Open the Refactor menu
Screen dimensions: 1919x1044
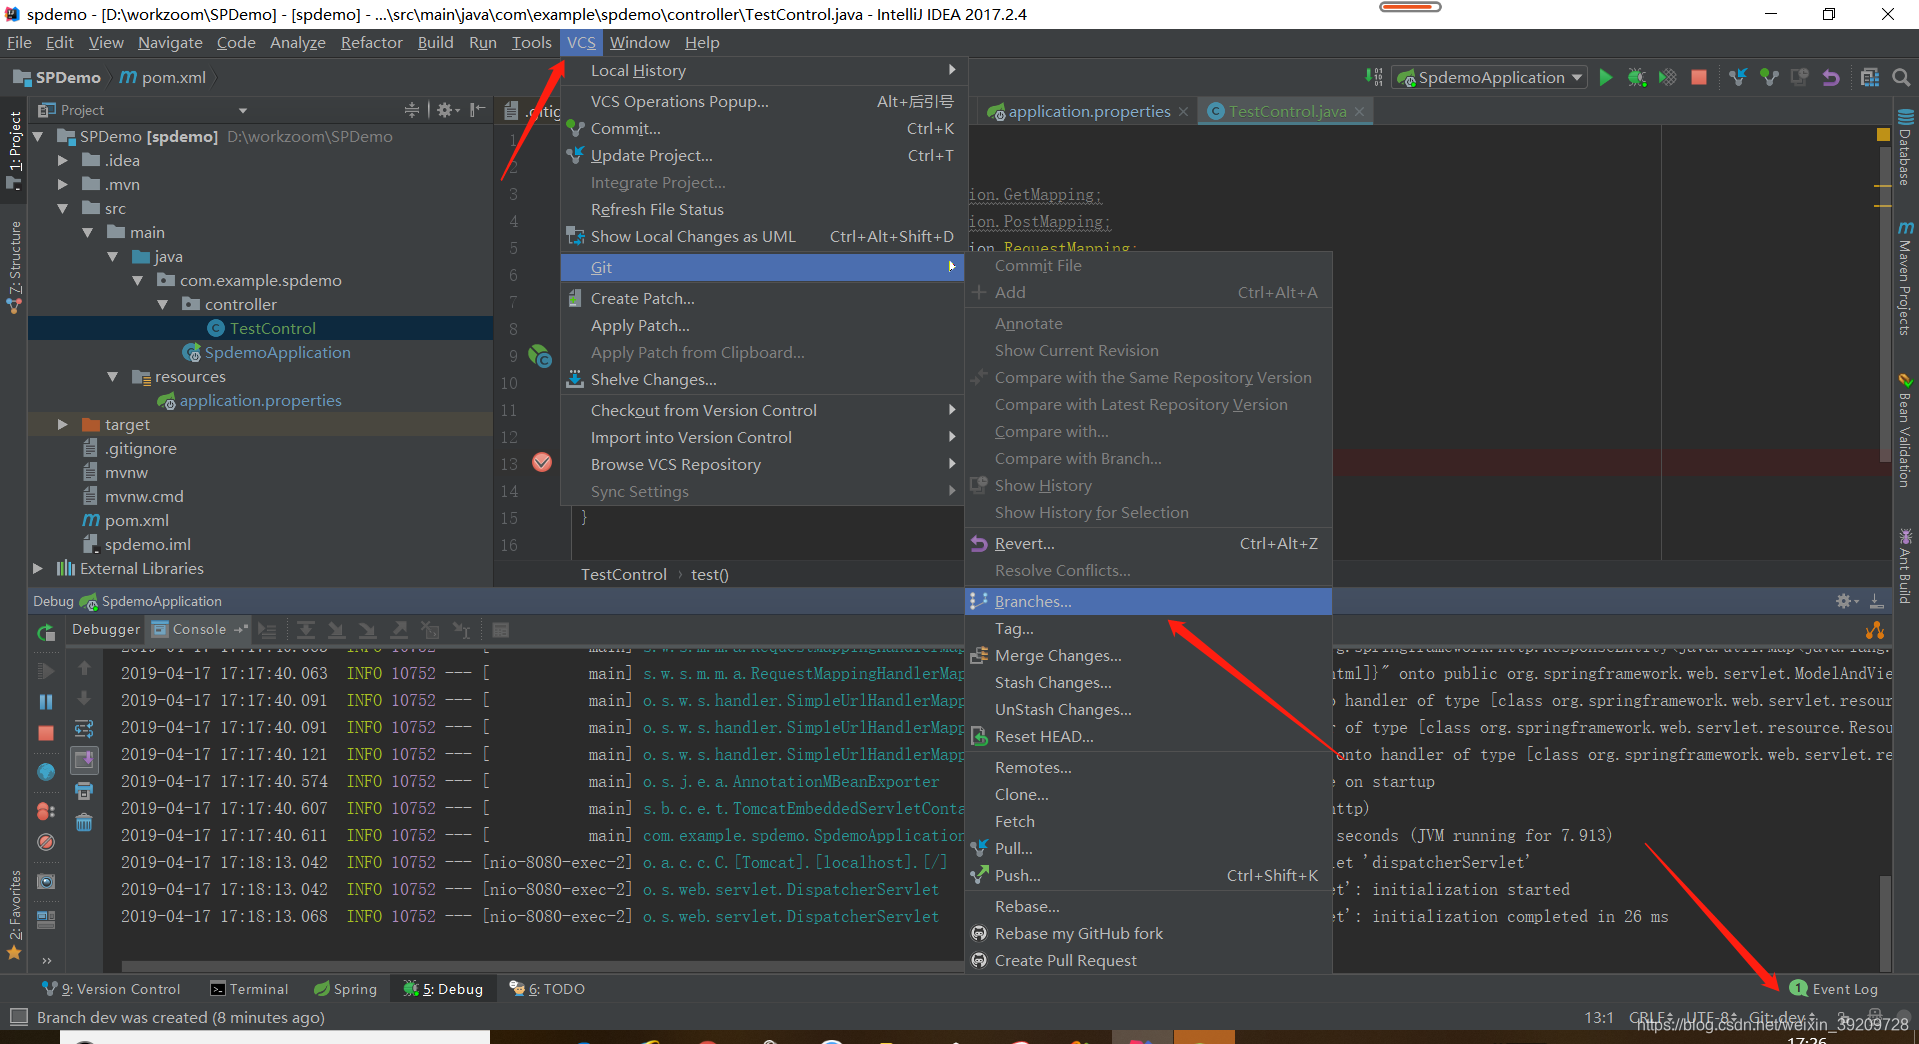(371, 42)
